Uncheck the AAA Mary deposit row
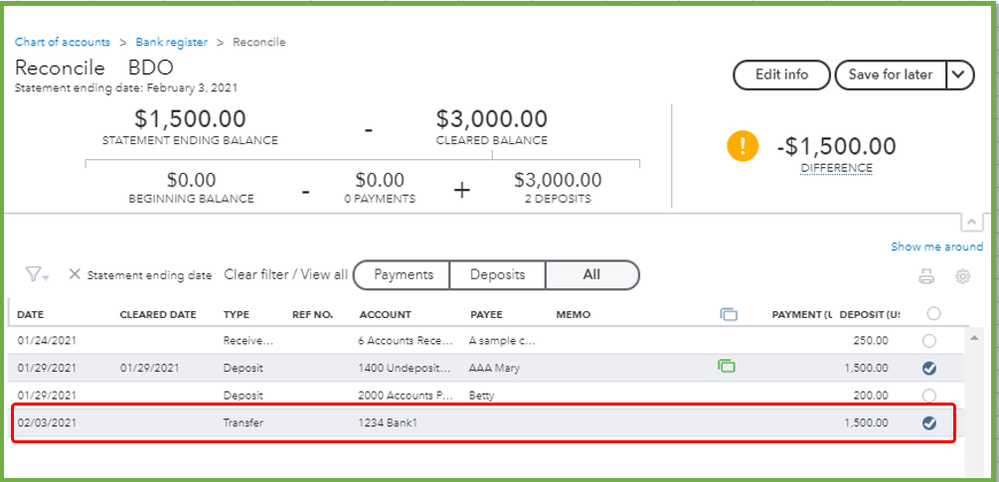The image size is (999, 482). click(929, 368)
